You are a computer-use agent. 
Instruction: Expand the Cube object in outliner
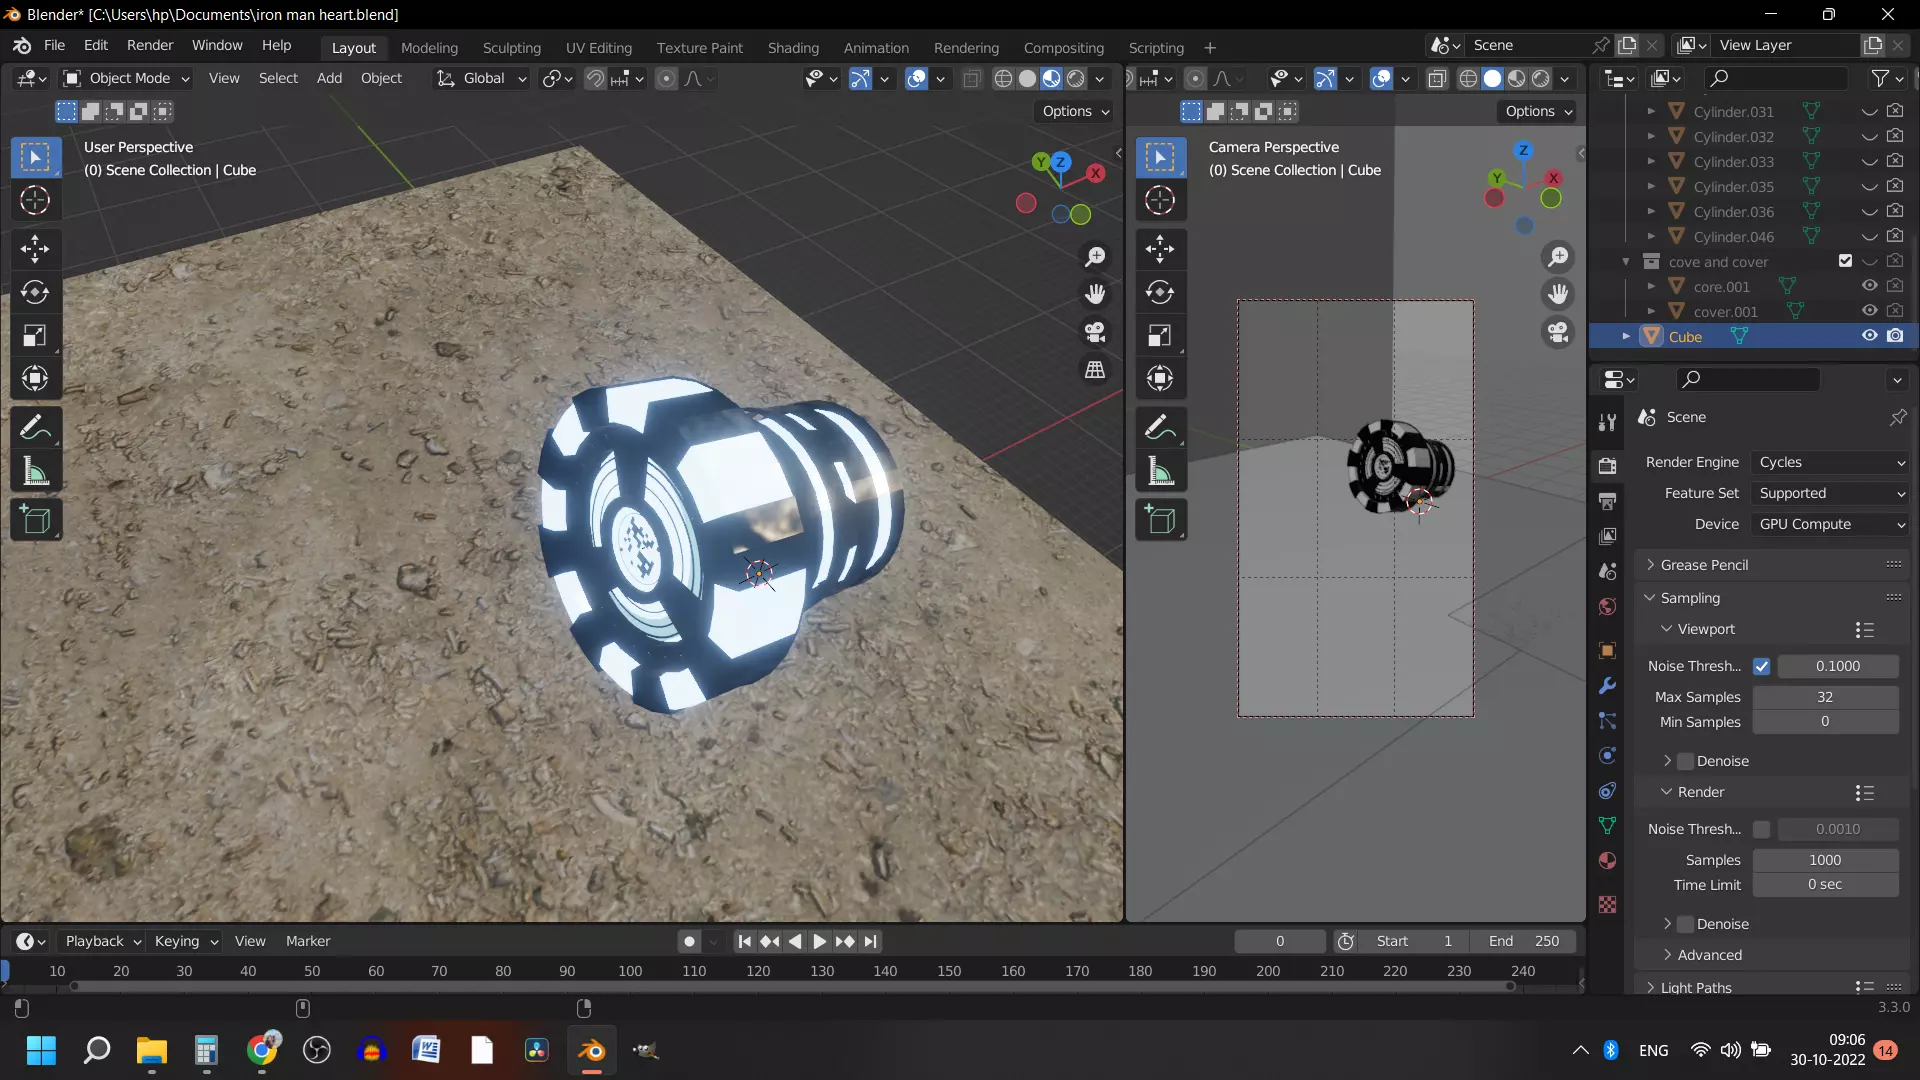coord(1626,336)
